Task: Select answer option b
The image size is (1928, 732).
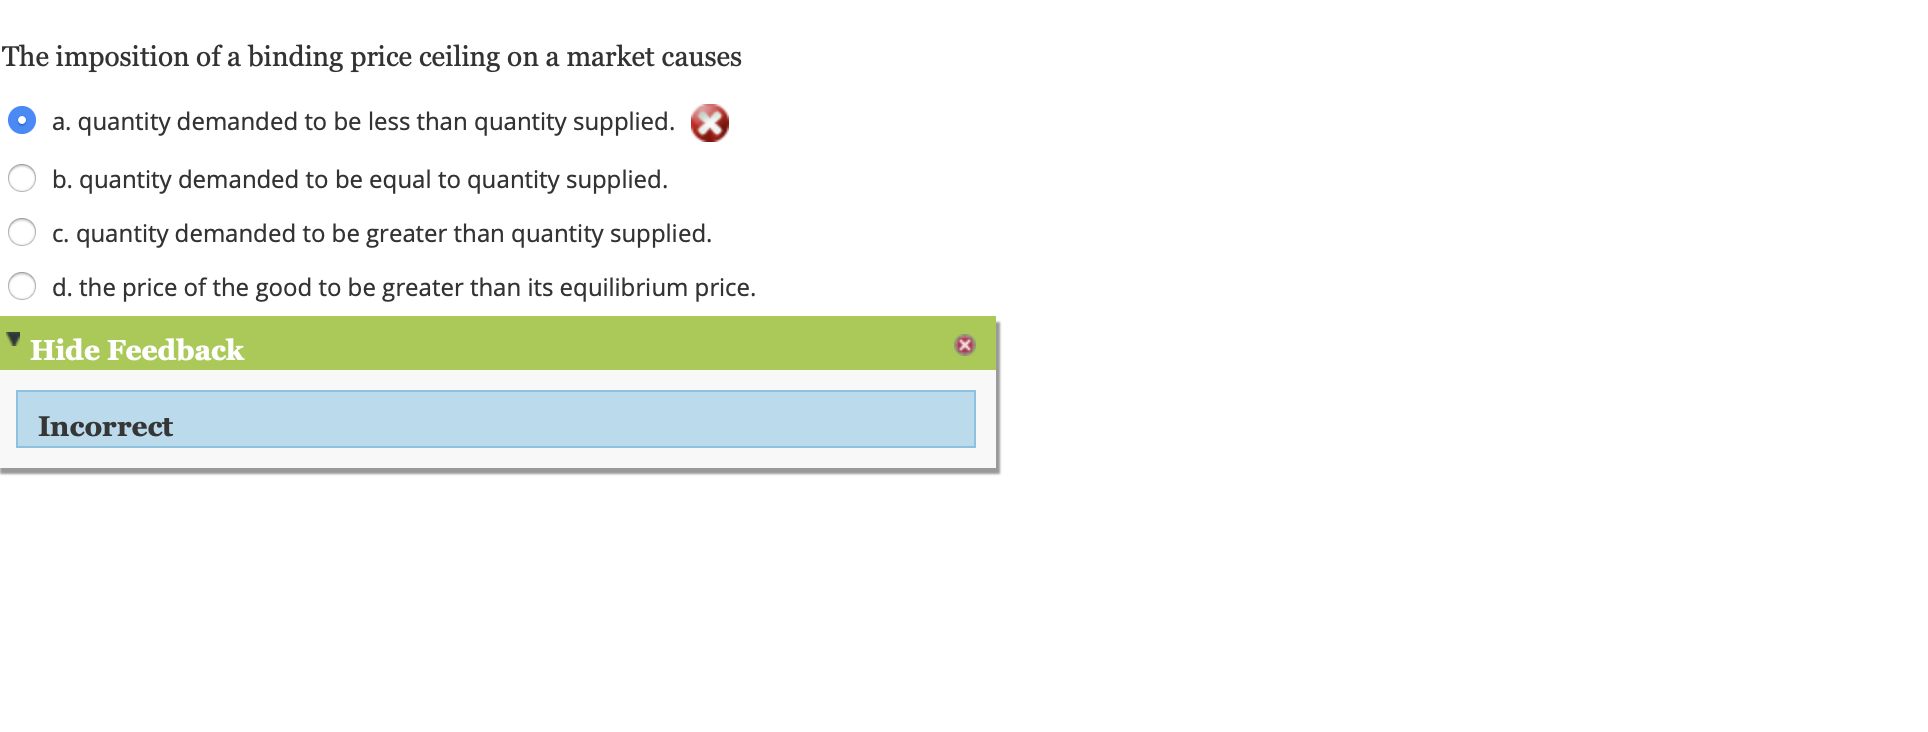Action: tap(21, 177)
